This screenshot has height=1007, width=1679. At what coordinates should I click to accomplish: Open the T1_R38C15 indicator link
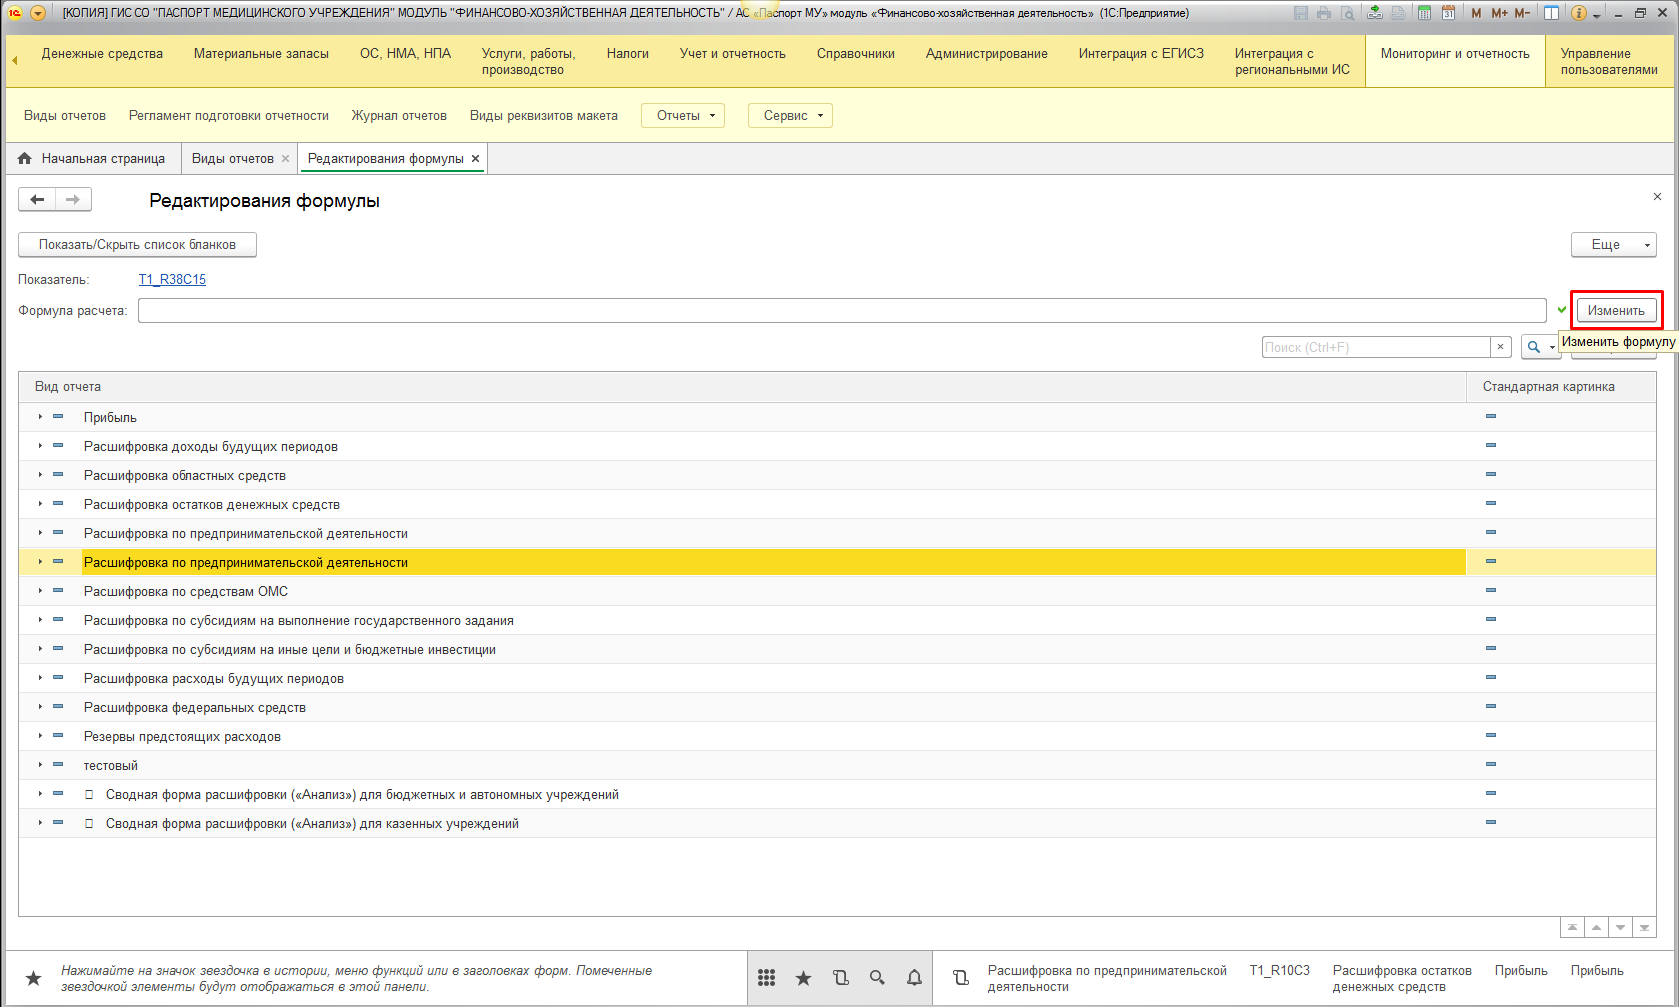point(172,280)
